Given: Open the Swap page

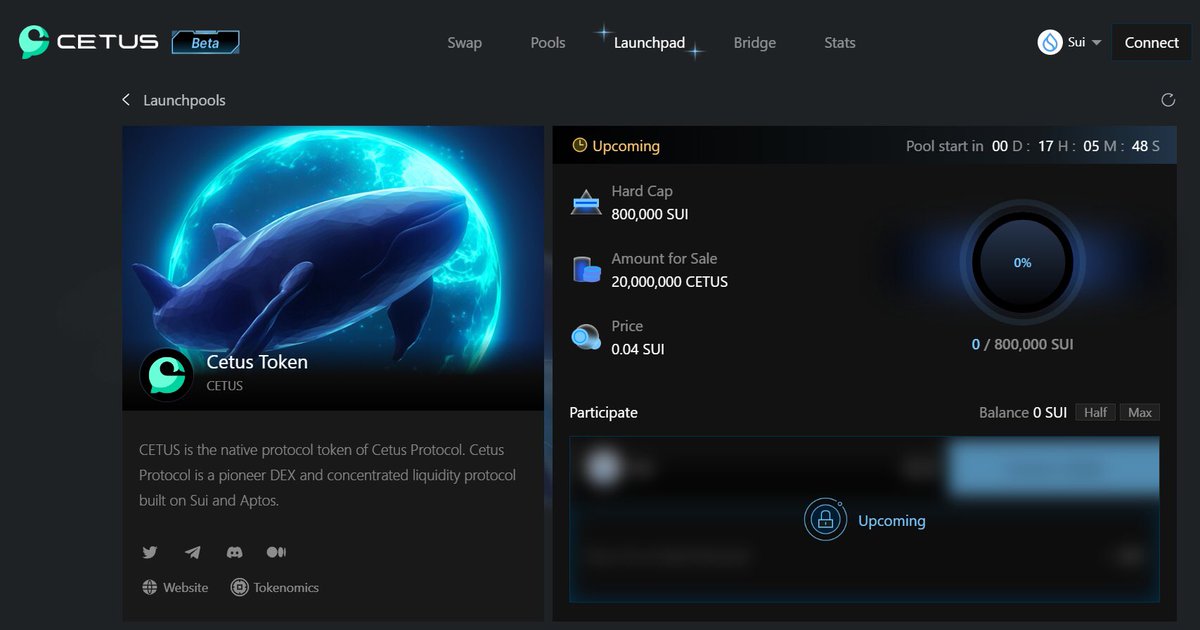Looking at the screenshot, I should click(x=464, y=43).
